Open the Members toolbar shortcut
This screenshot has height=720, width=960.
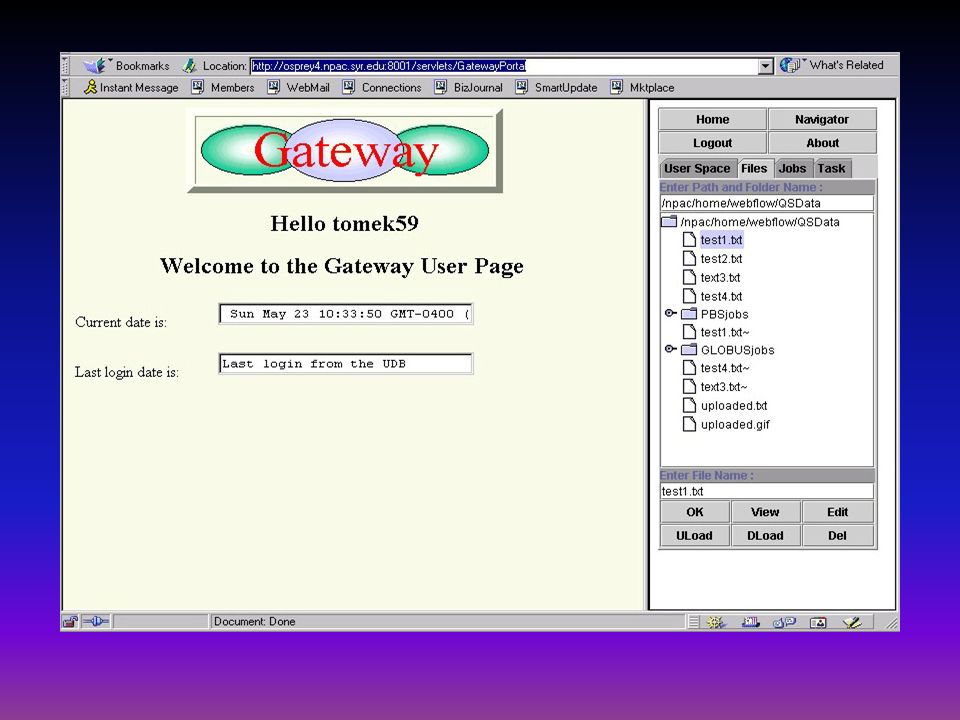point(223,88)
